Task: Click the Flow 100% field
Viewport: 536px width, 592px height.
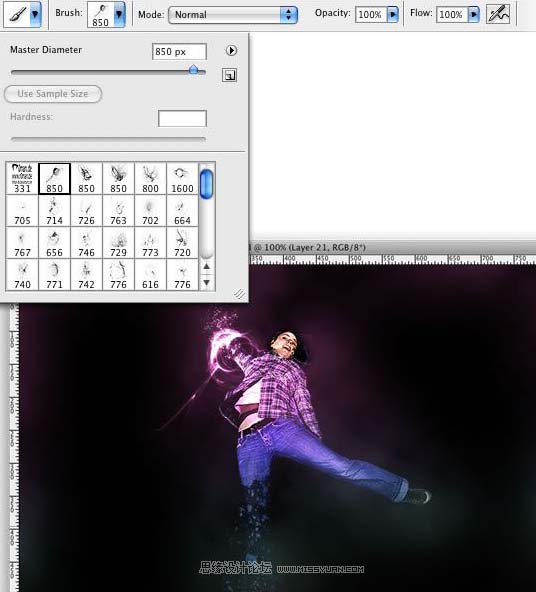Action: click(x=452, y=15)
